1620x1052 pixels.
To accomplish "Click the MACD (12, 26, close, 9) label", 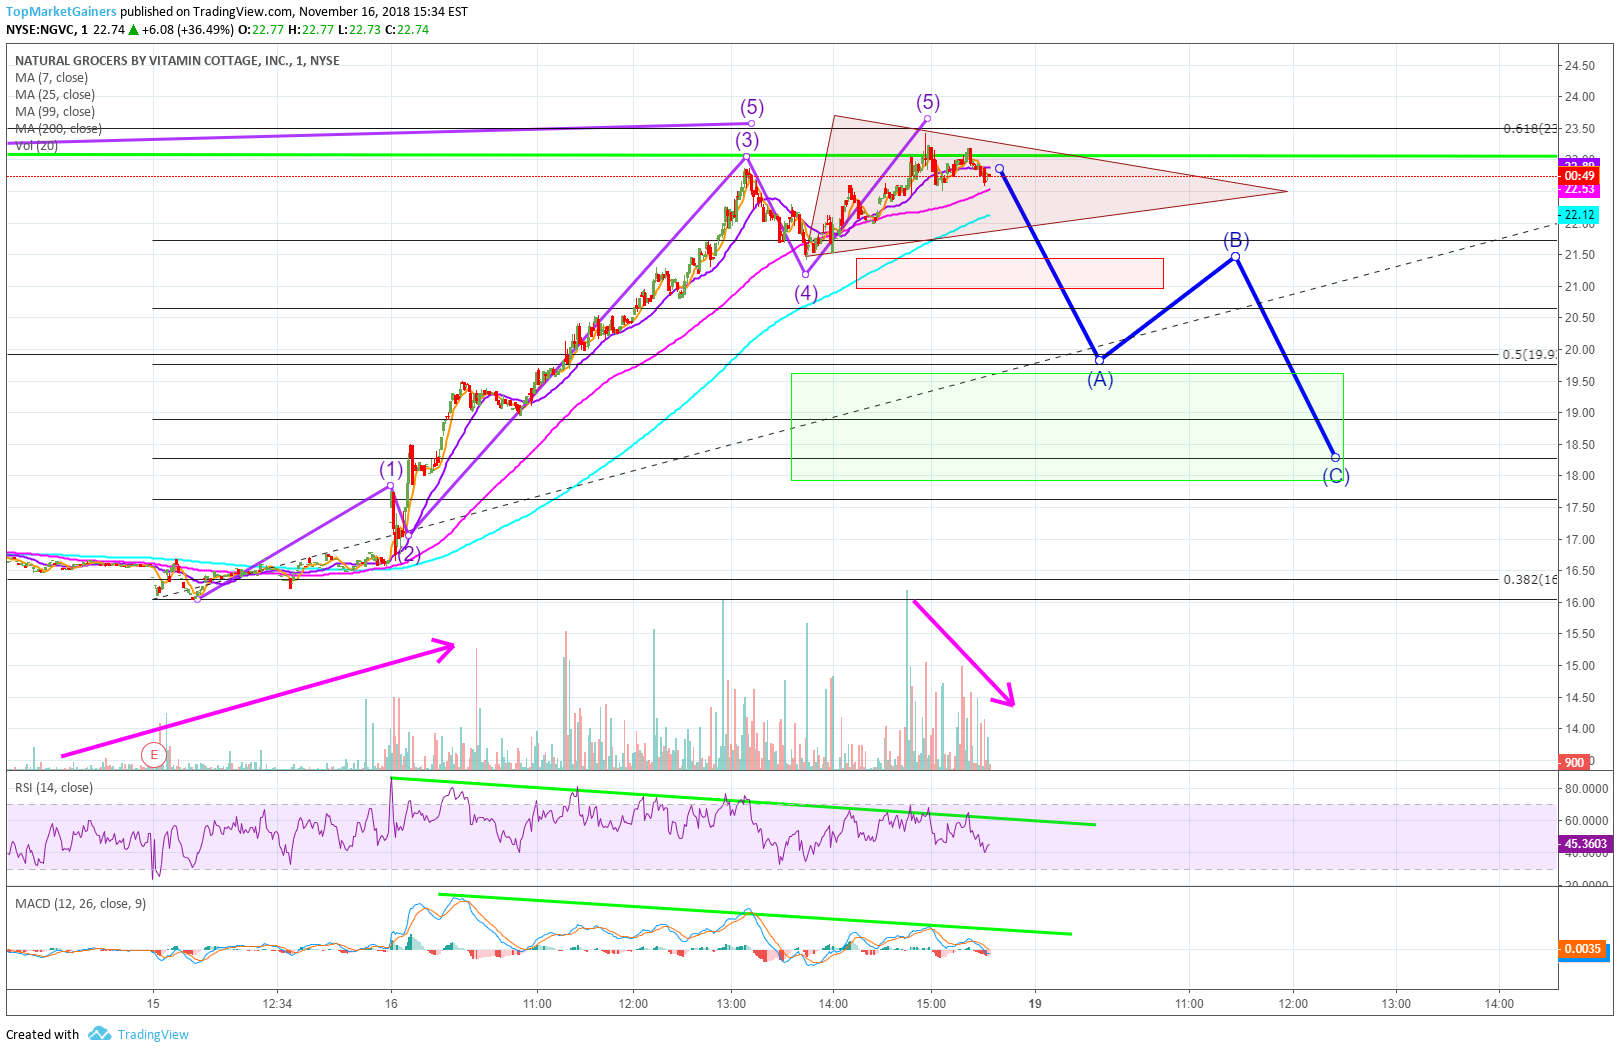I will point(80,904).
